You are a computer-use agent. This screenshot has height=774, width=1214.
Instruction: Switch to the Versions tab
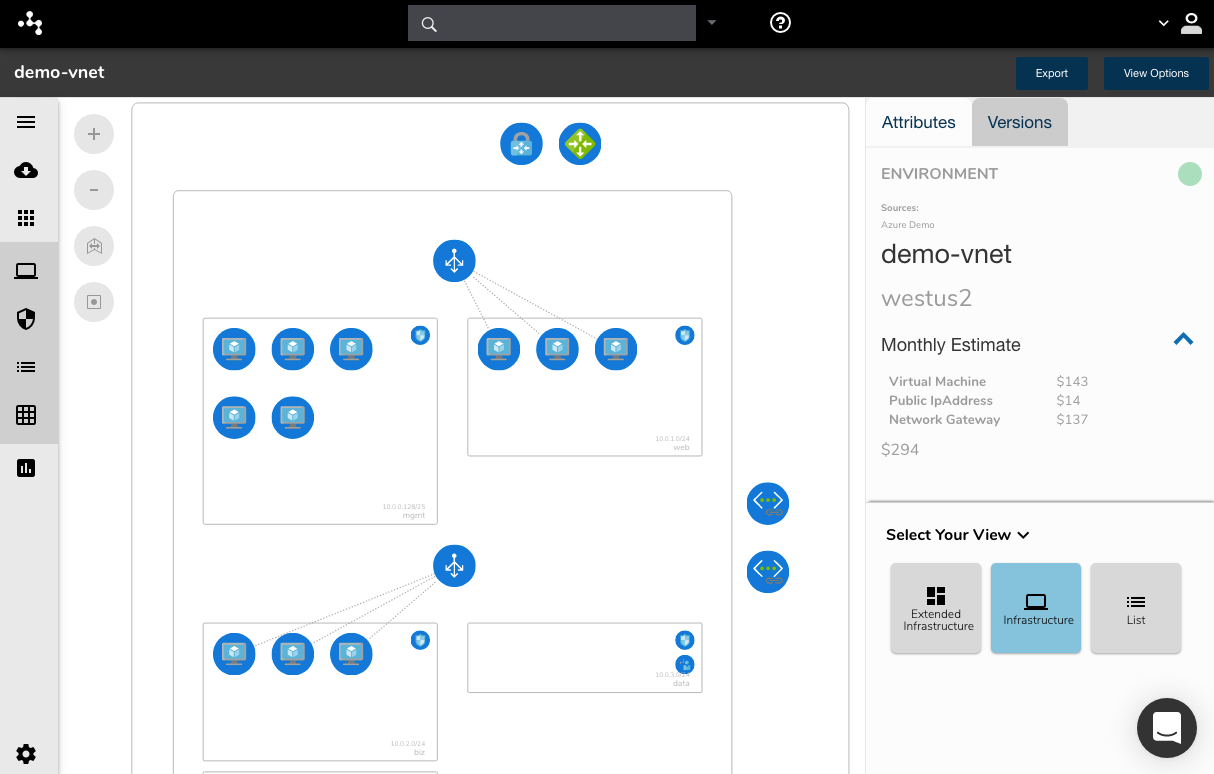(x=1019, y=122)
